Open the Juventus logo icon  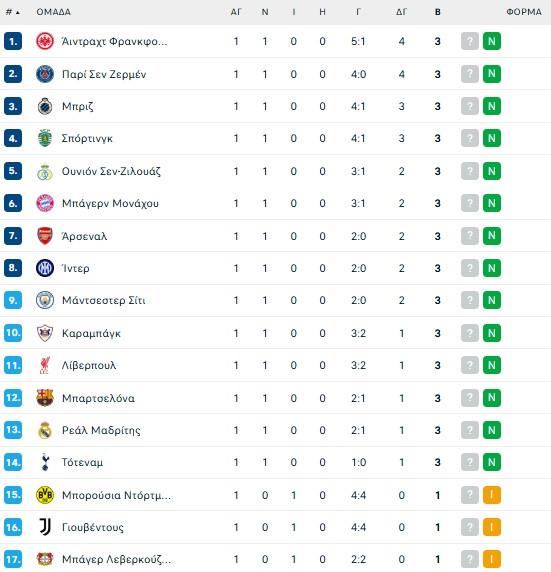[x=45, y=527]
